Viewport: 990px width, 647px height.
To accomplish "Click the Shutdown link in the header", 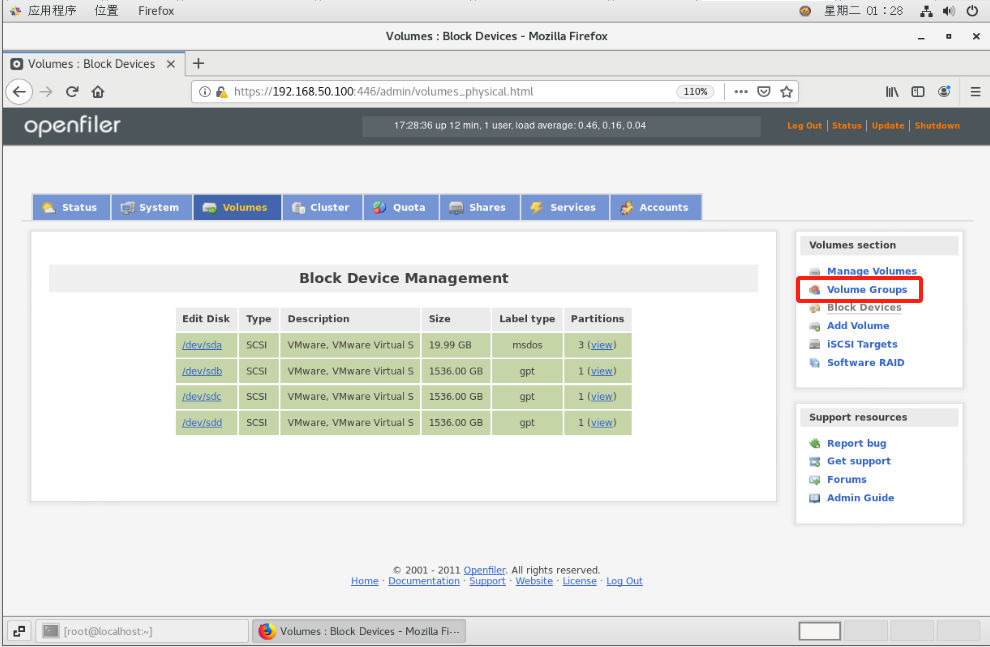I will [x=937, y=126].
